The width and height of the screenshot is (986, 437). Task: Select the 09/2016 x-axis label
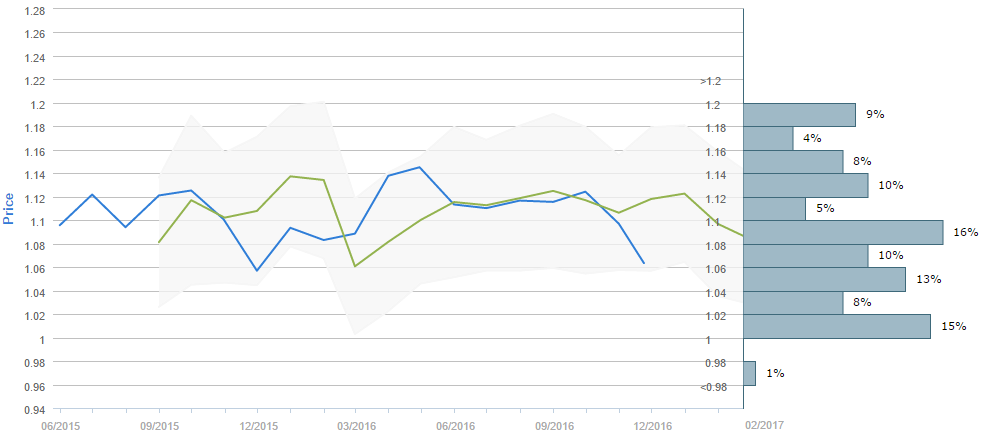pos(553,425)
